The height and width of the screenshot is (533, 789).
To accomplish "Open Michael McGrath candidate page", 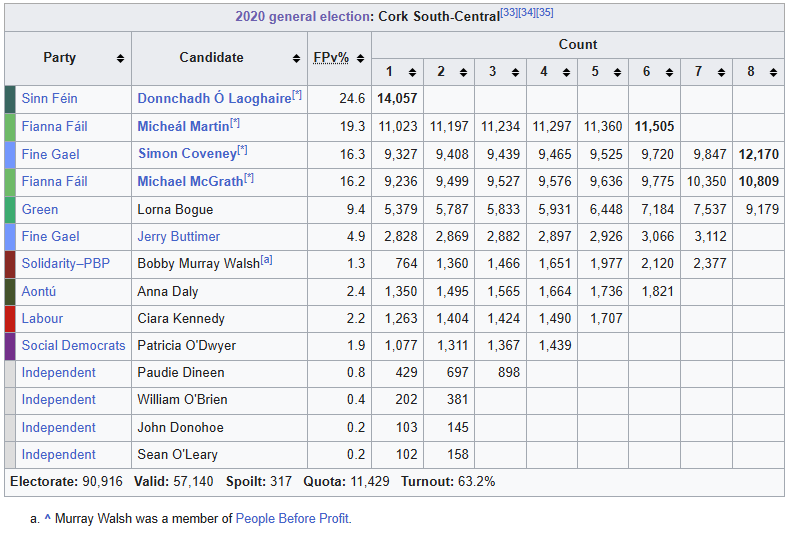I will pos(190,182).
